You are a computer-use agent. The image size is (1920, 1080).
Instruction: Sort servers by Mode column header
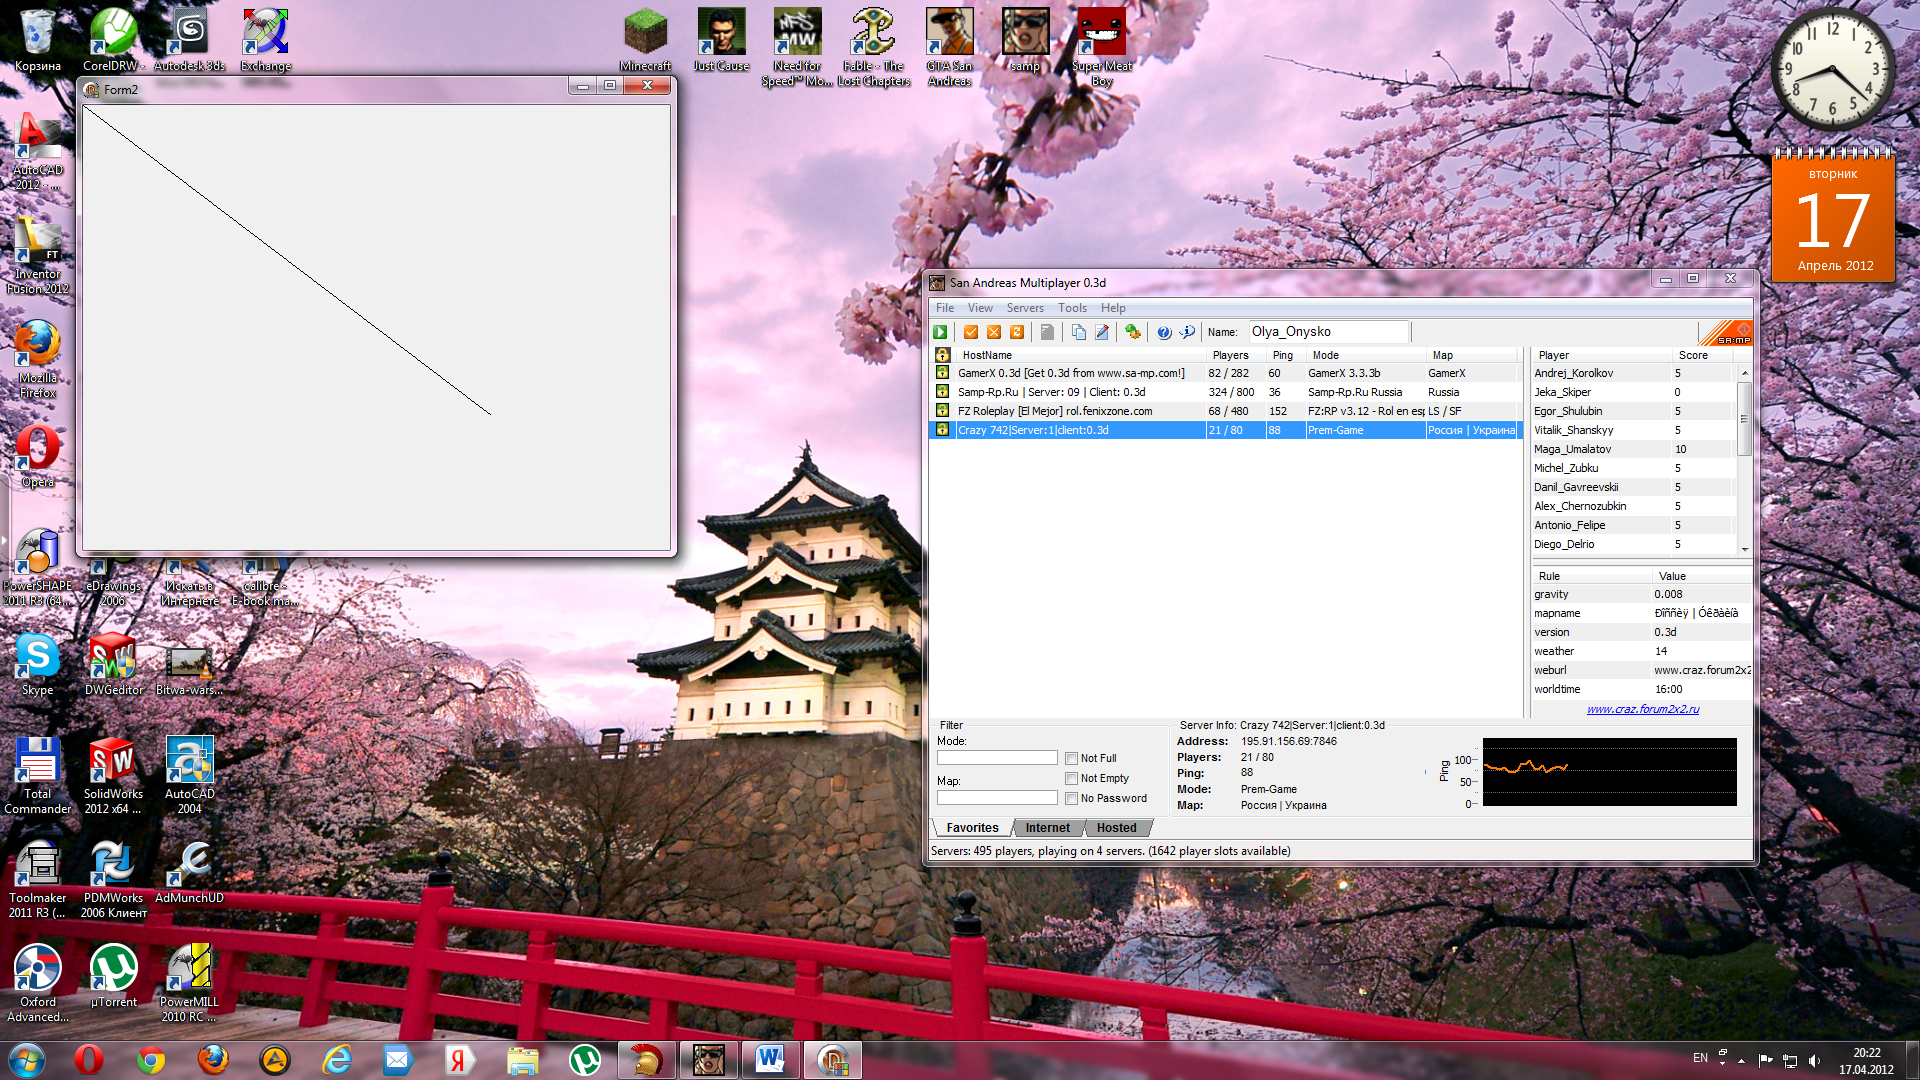[1366, 355]
